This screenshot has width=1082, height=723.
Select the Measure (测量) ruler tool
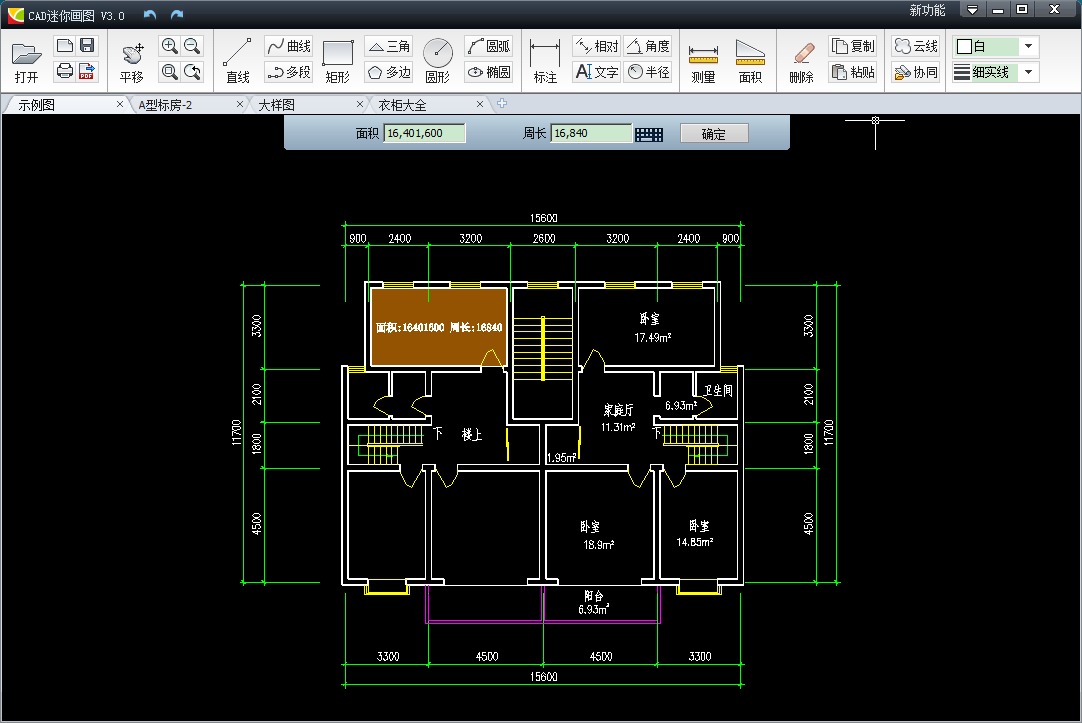coord(704,60)
